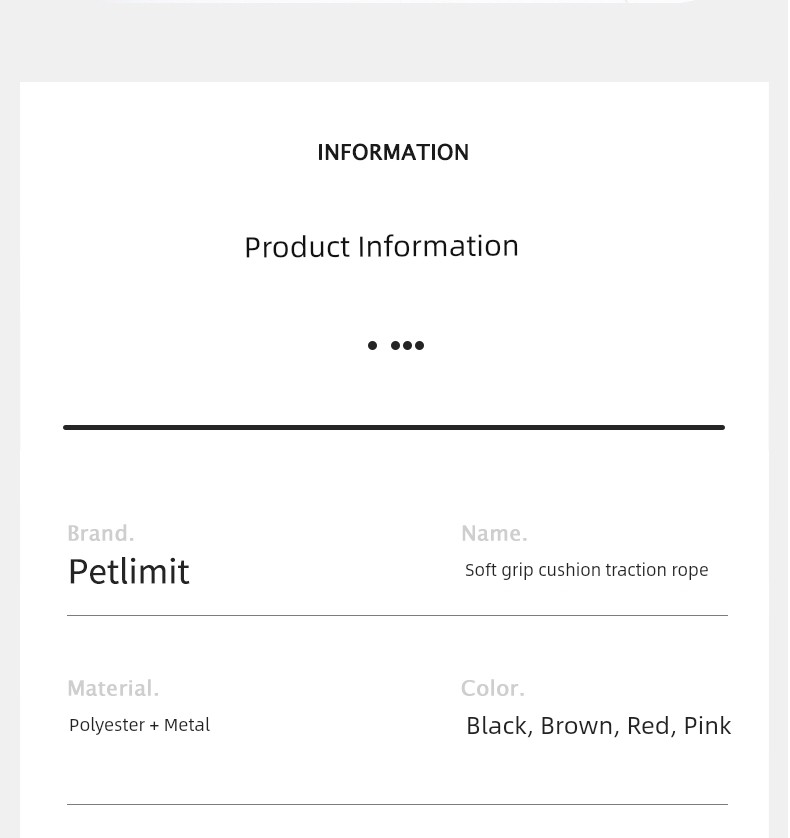Viewport: 790px width, 838px height.
Task: Select the Product Information title
Action: coord(382,247)
